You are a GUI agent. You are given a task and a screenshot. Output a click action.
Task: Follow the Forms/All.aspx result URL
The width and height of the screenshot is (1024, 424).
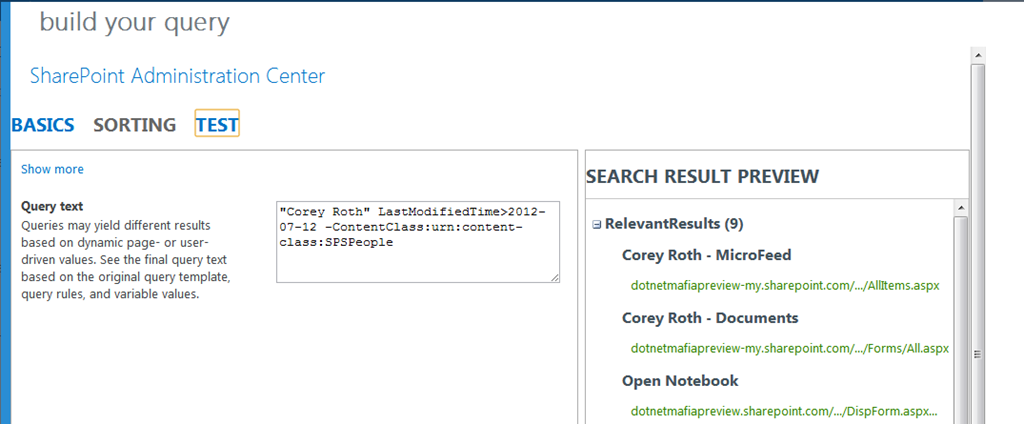pos(790,348)
